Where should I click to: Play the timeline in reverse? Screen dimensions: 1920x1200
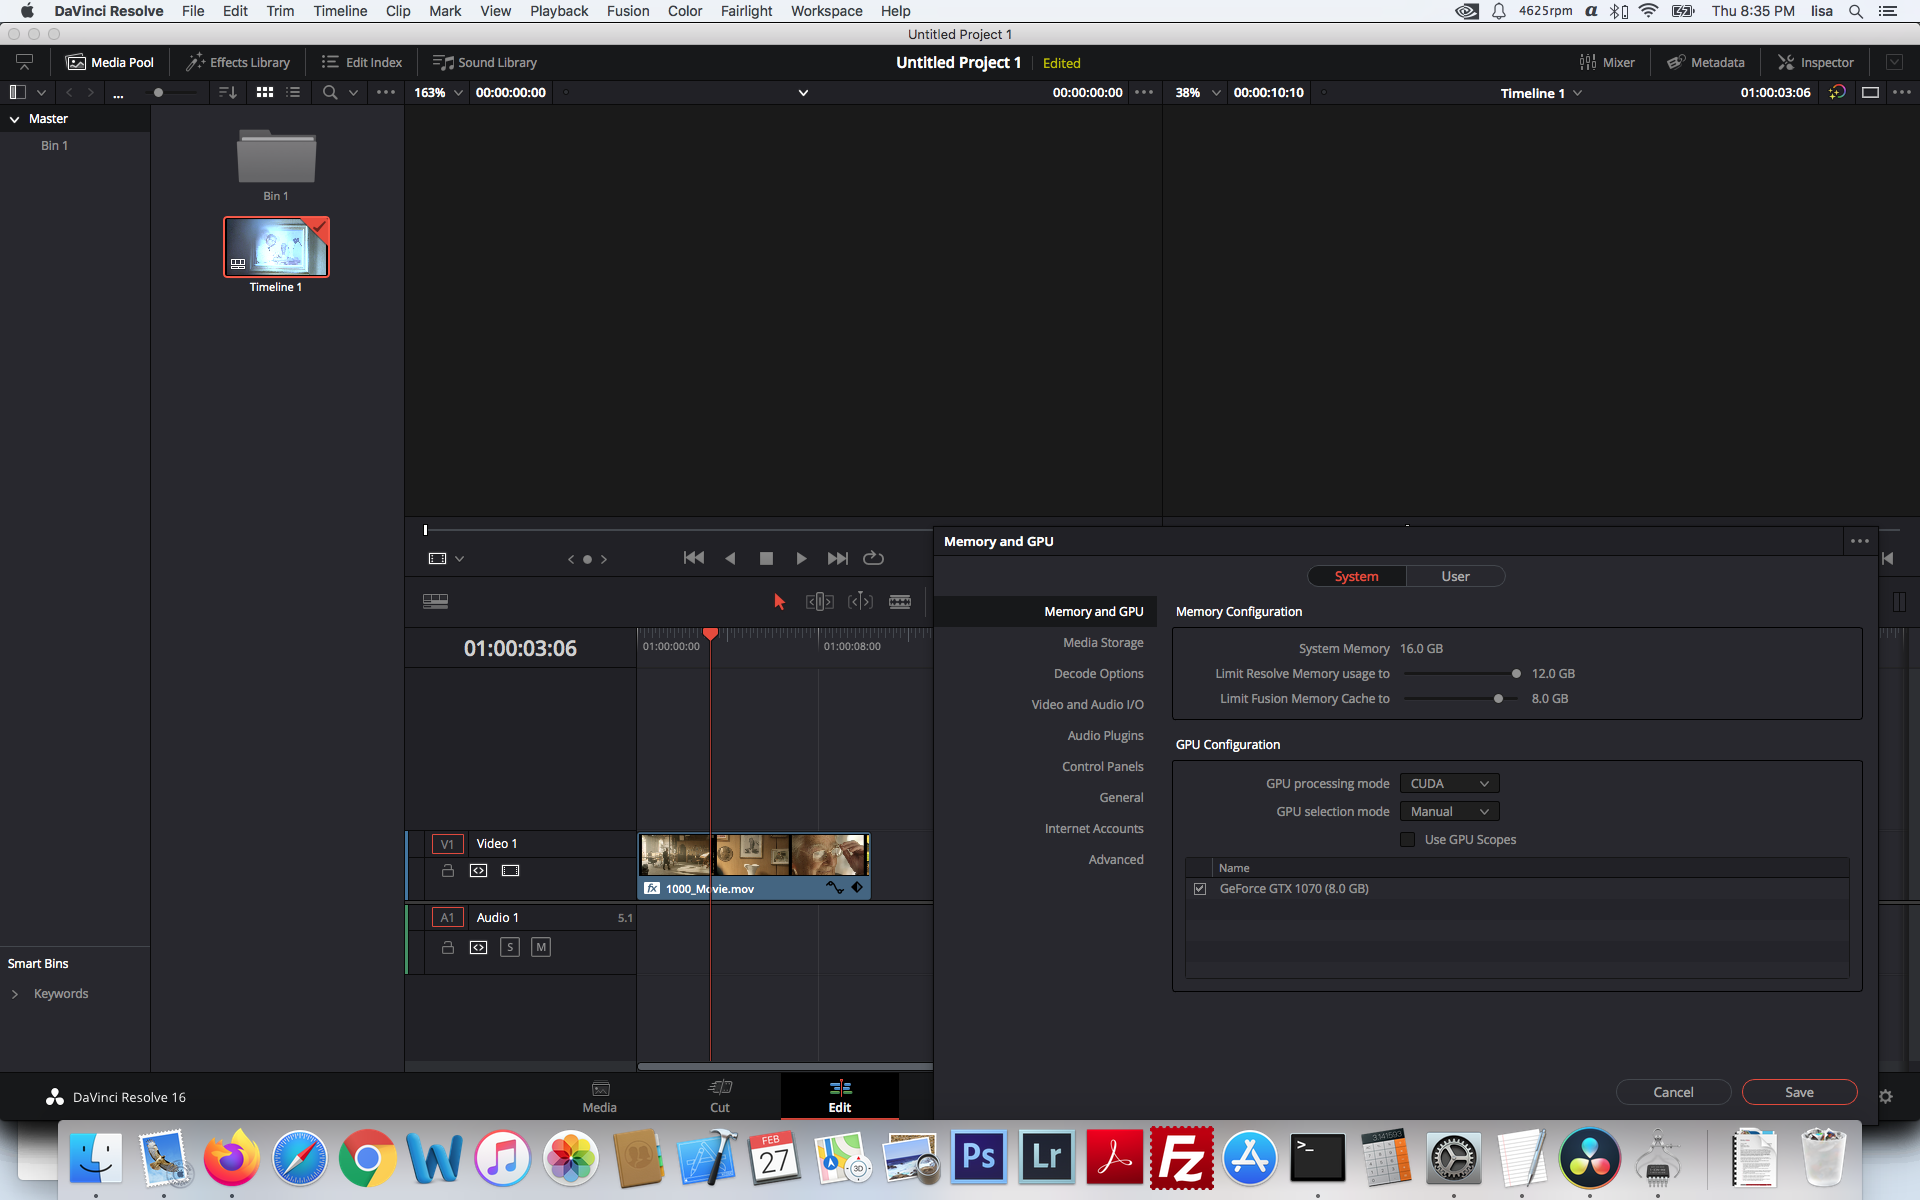[730, 558]
